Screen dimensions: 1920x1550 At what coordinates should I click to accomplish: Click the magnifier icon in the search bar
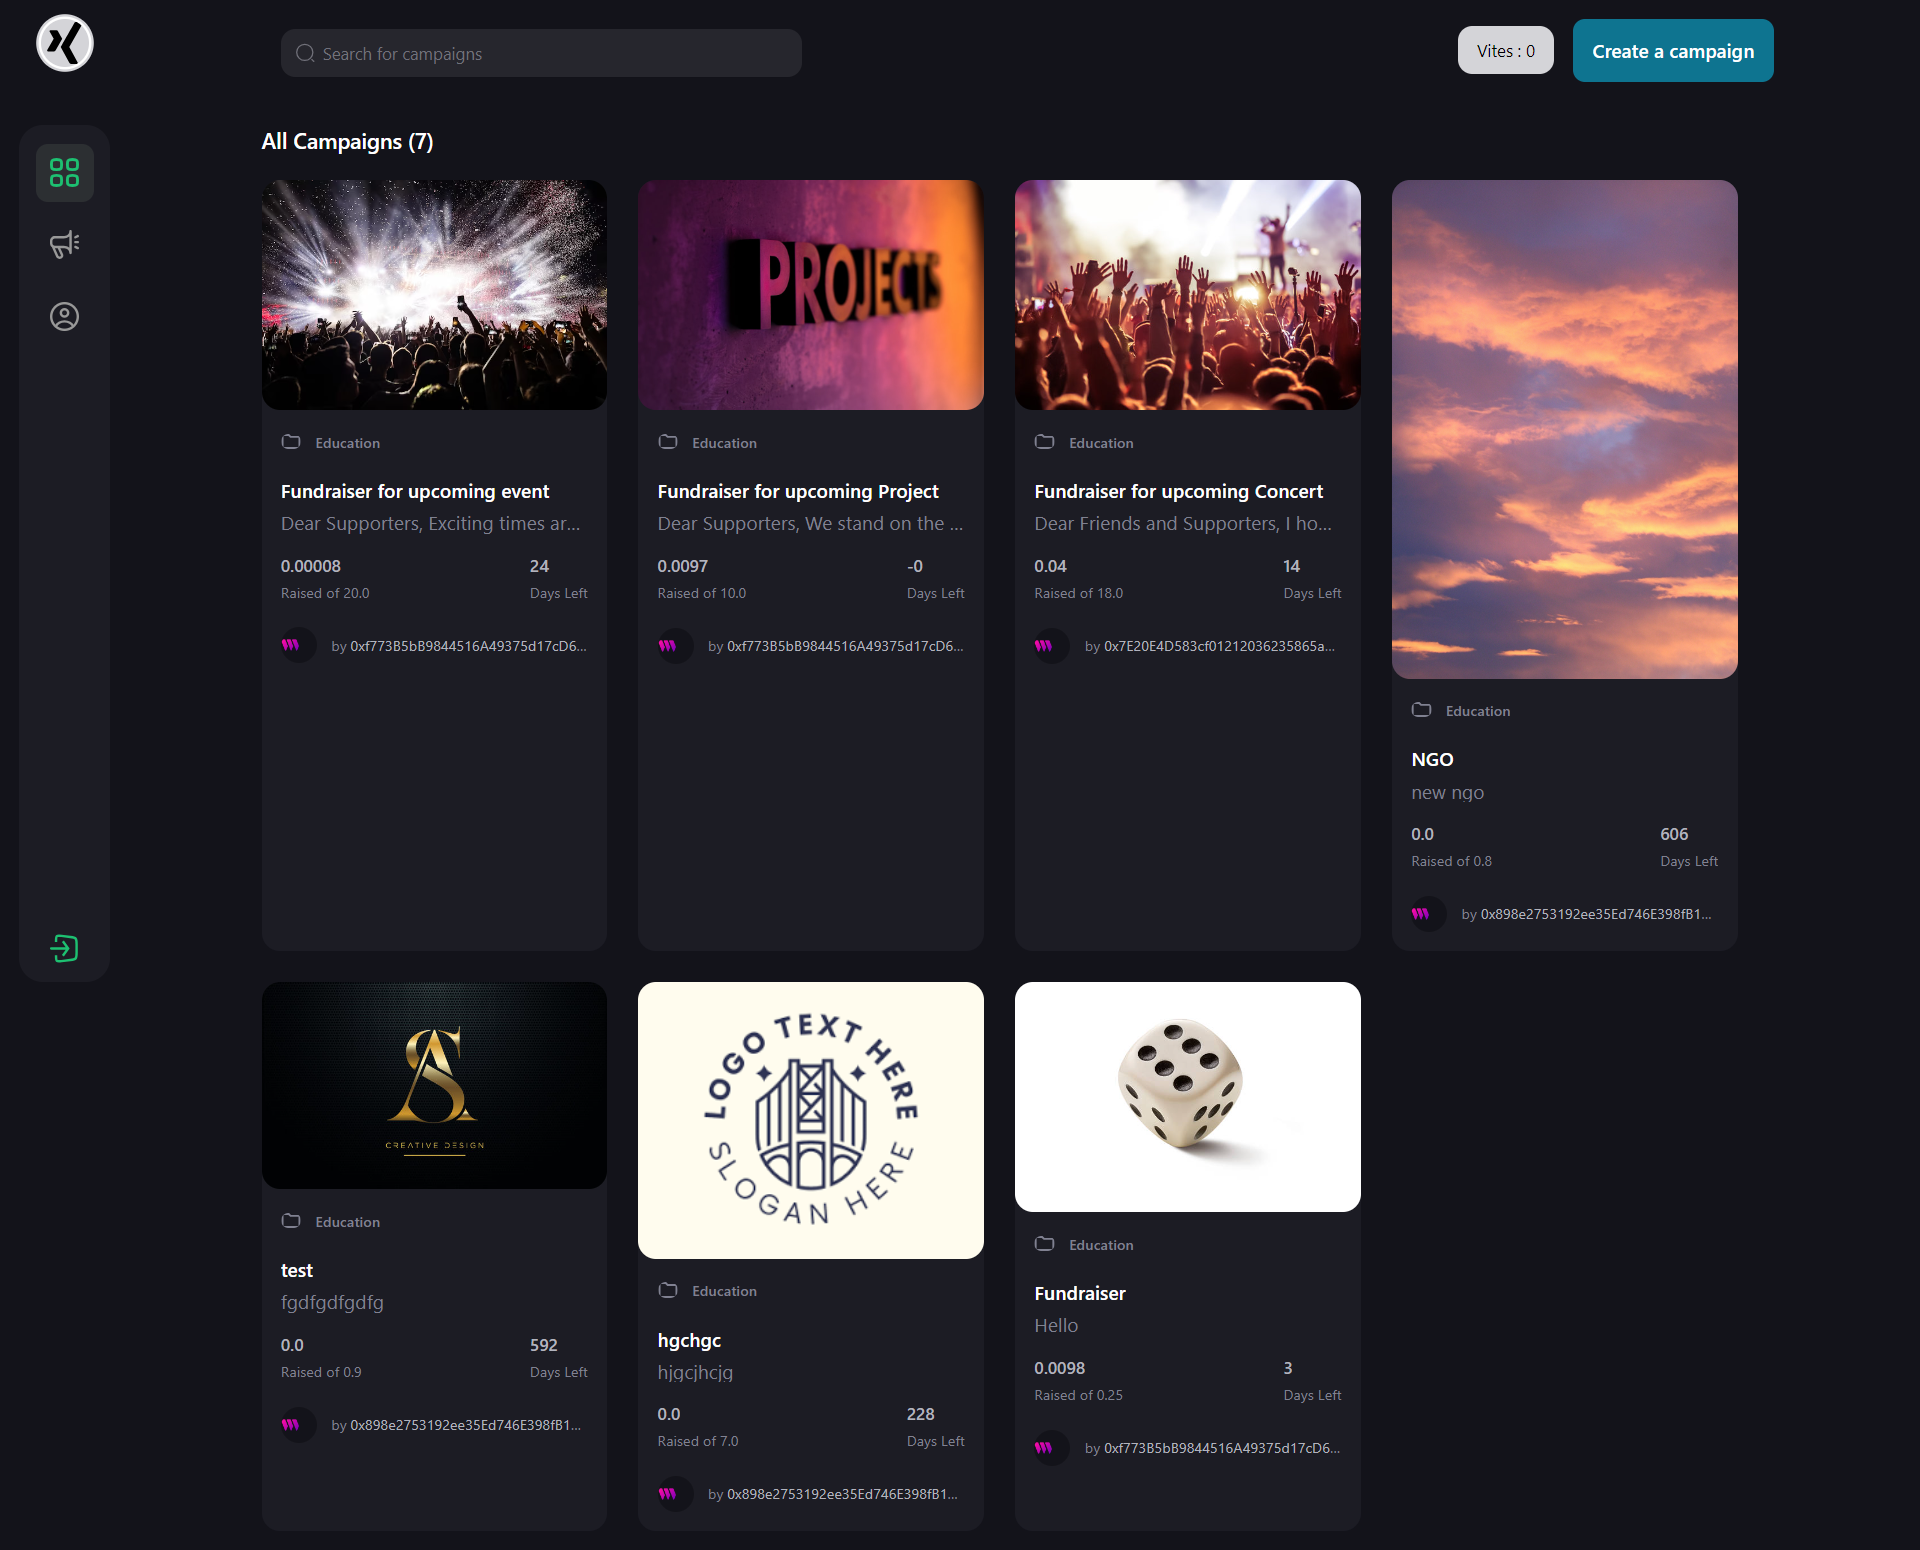coord(305,53)
